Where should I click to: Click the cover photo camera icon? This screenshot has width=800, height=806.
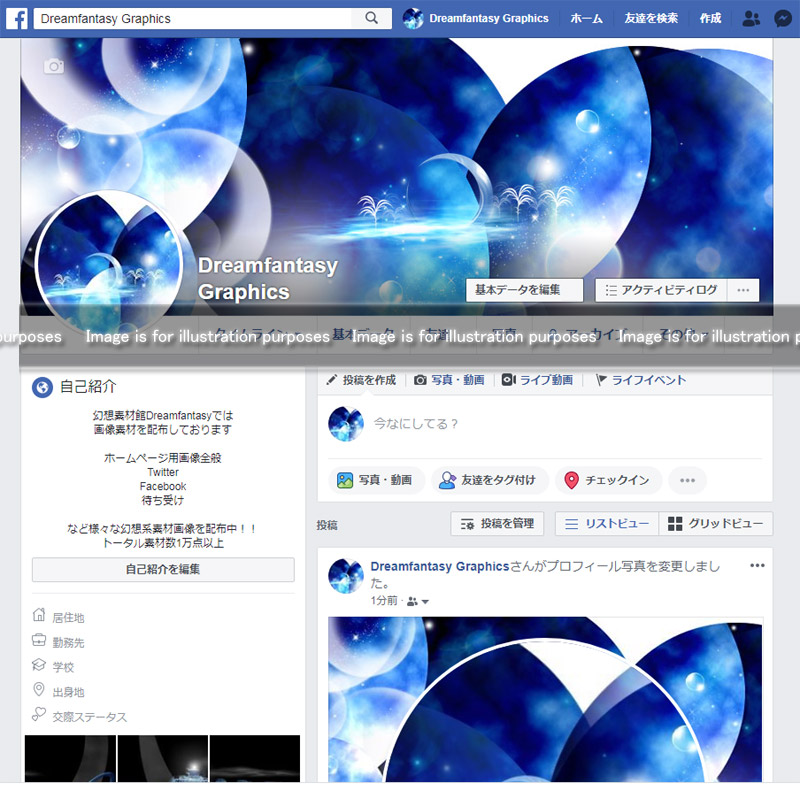[x=53, y=66]
